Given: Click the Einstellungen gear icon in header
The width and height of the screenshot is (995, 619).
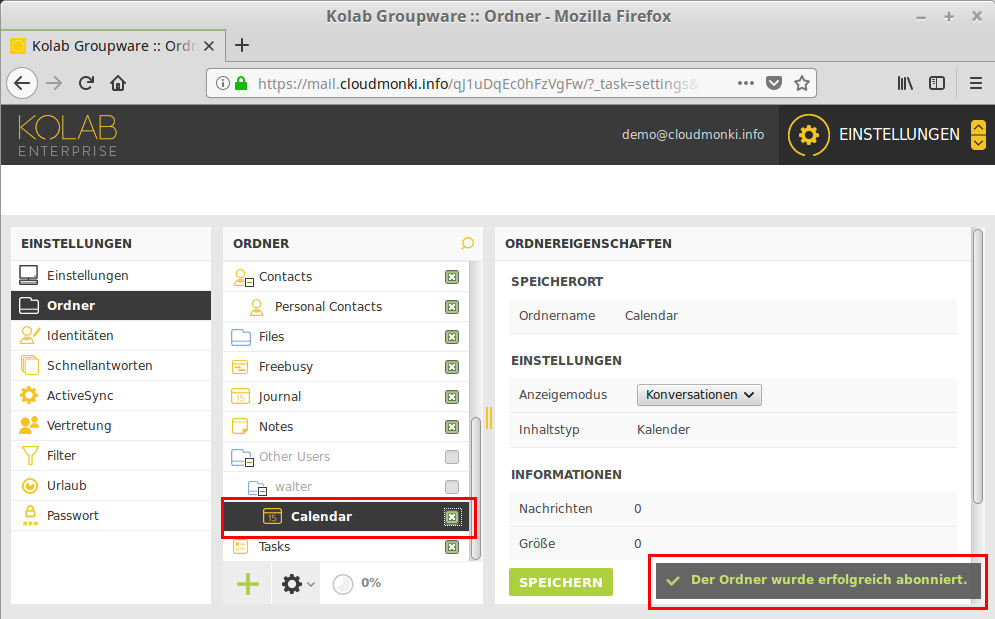Looking at the screenshot, I should coord(808,135).
